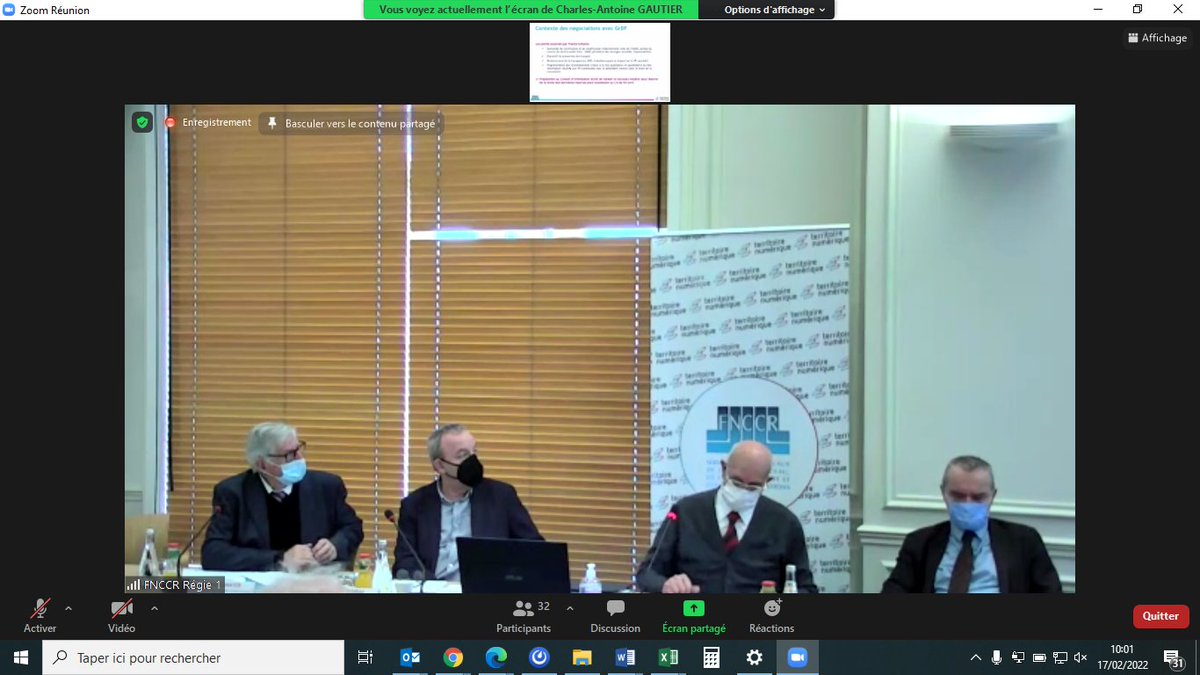Open clock and date 17/02/2022

point(1122,657)
